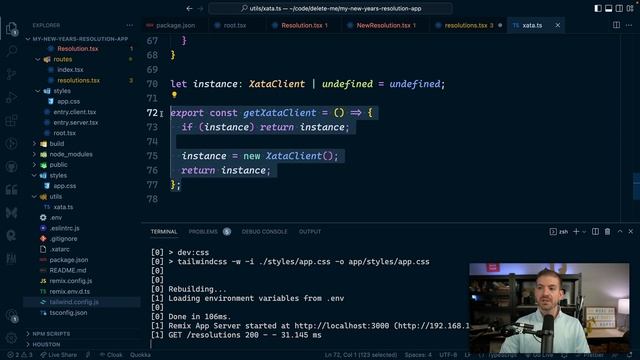This screenshot has width=640, height=360.
Task: Click Live Share in status bar
Action: pyautogui.click(x=58, y=355)
